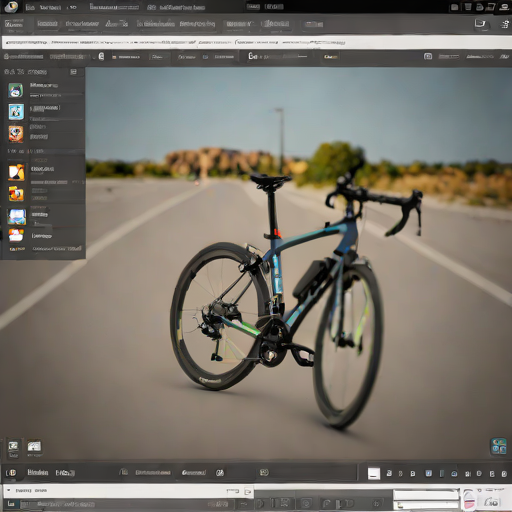The height and width of the screenshot is (512, 512).
Task: Open the teal four-square icon over the photo
Action: [x=499, y=447]
